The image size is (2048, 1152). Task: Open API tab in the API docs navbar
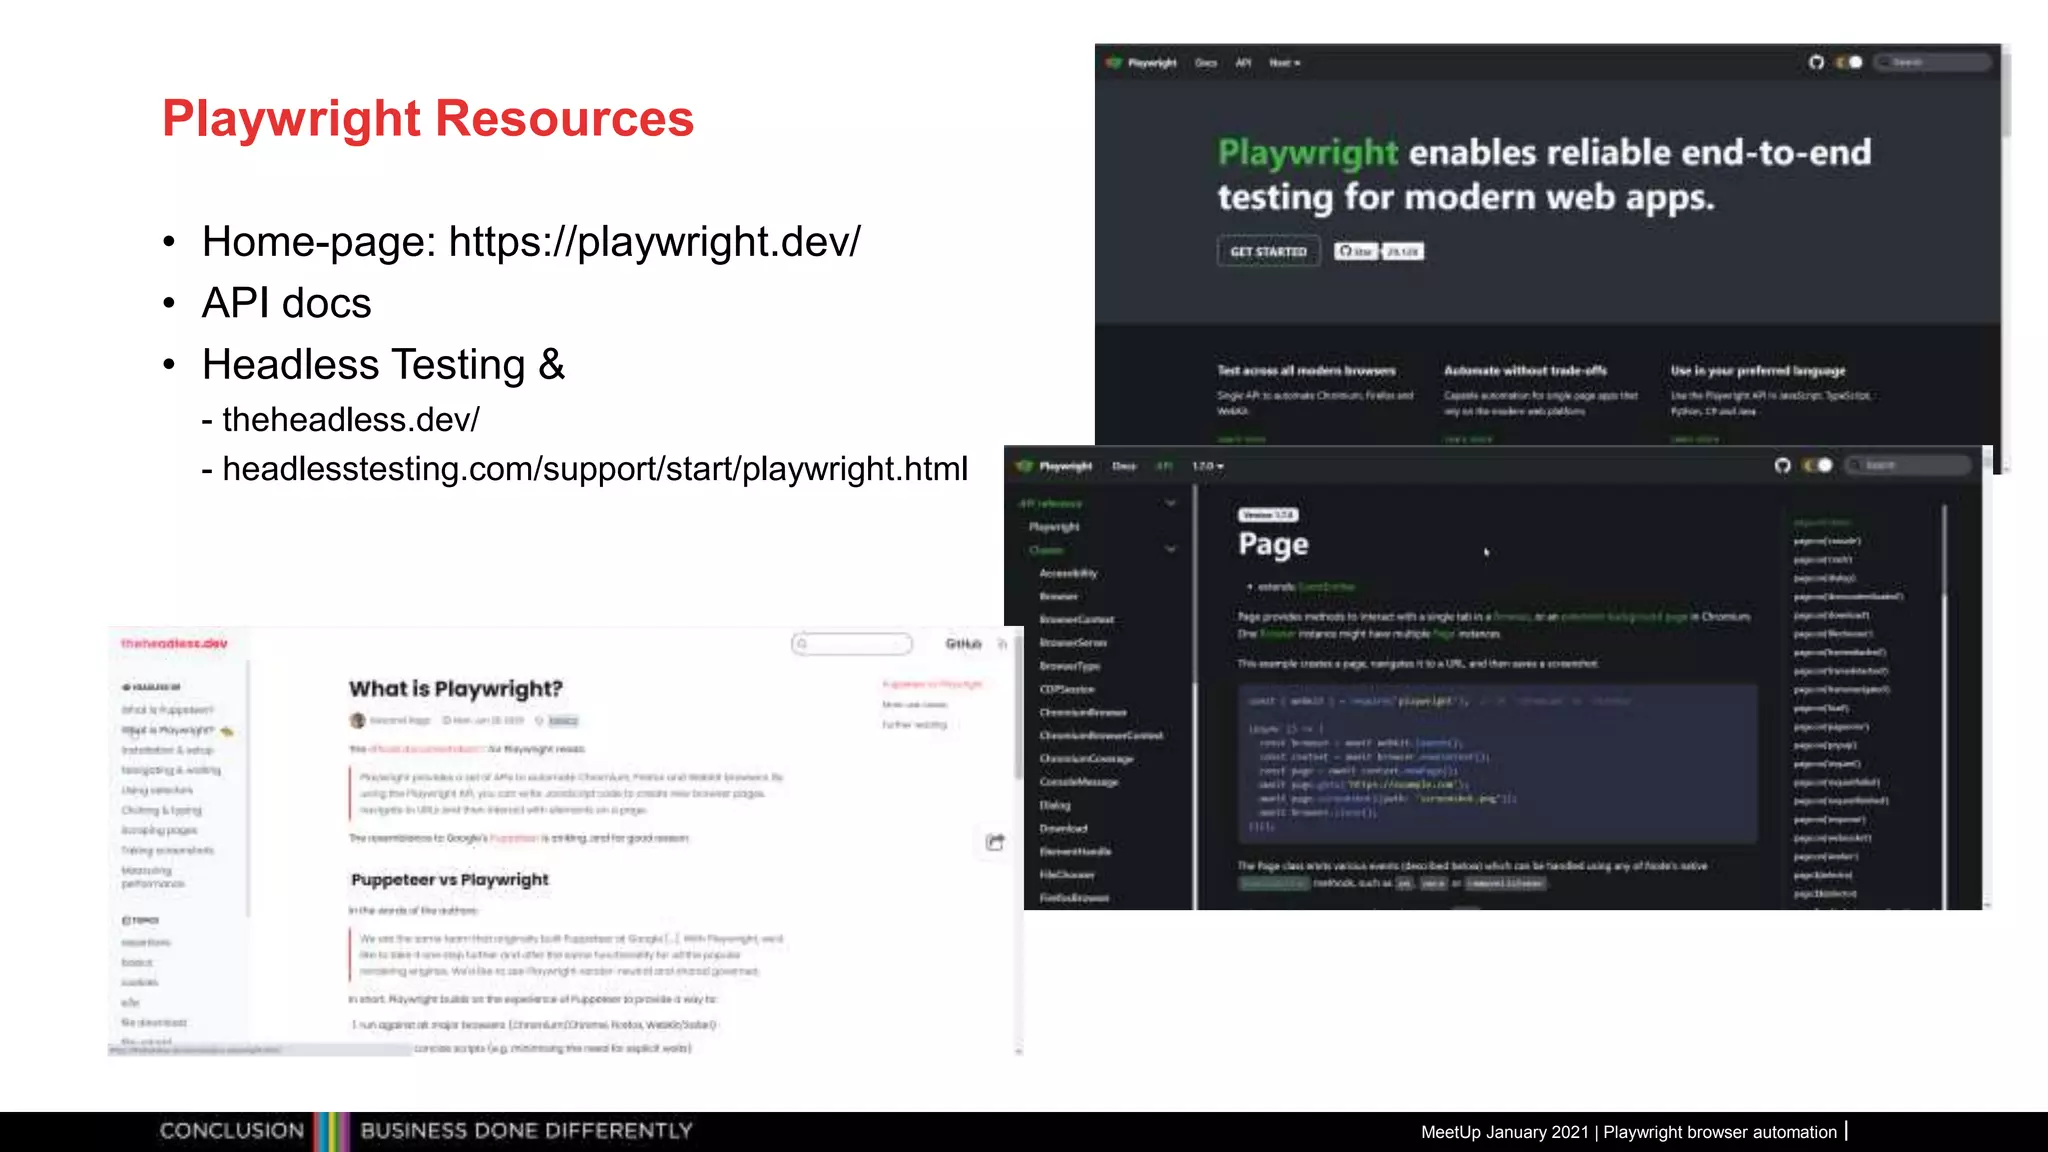pos(1164,466)
